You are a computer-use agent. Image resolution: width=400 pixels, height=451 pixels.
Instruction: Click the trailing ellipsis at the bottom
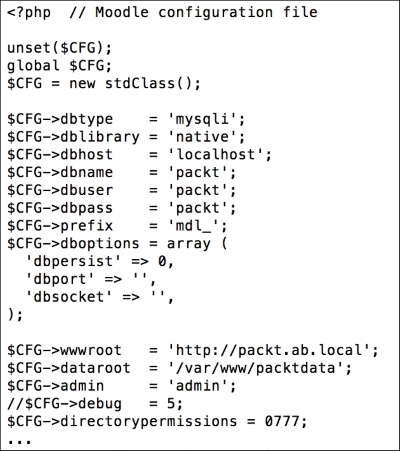click(x=19, y=442)
